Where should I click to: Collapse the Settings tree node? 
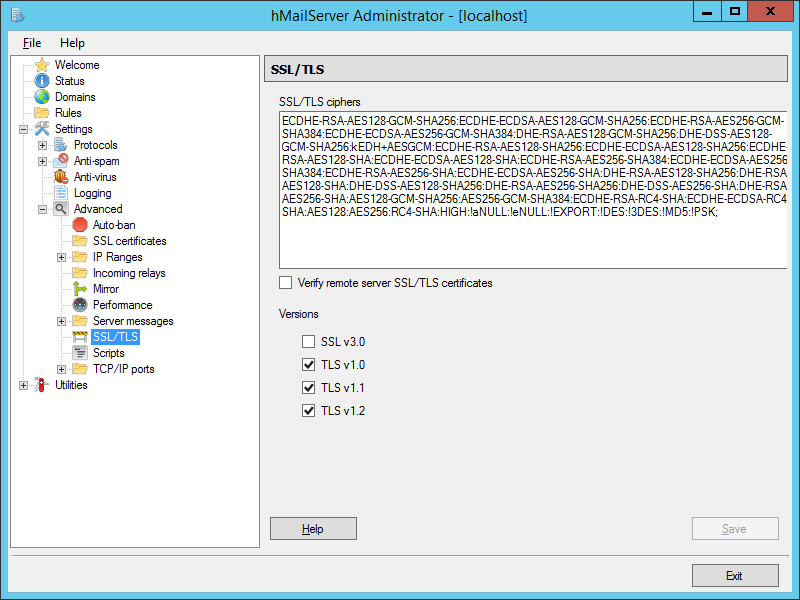[23, 129]
